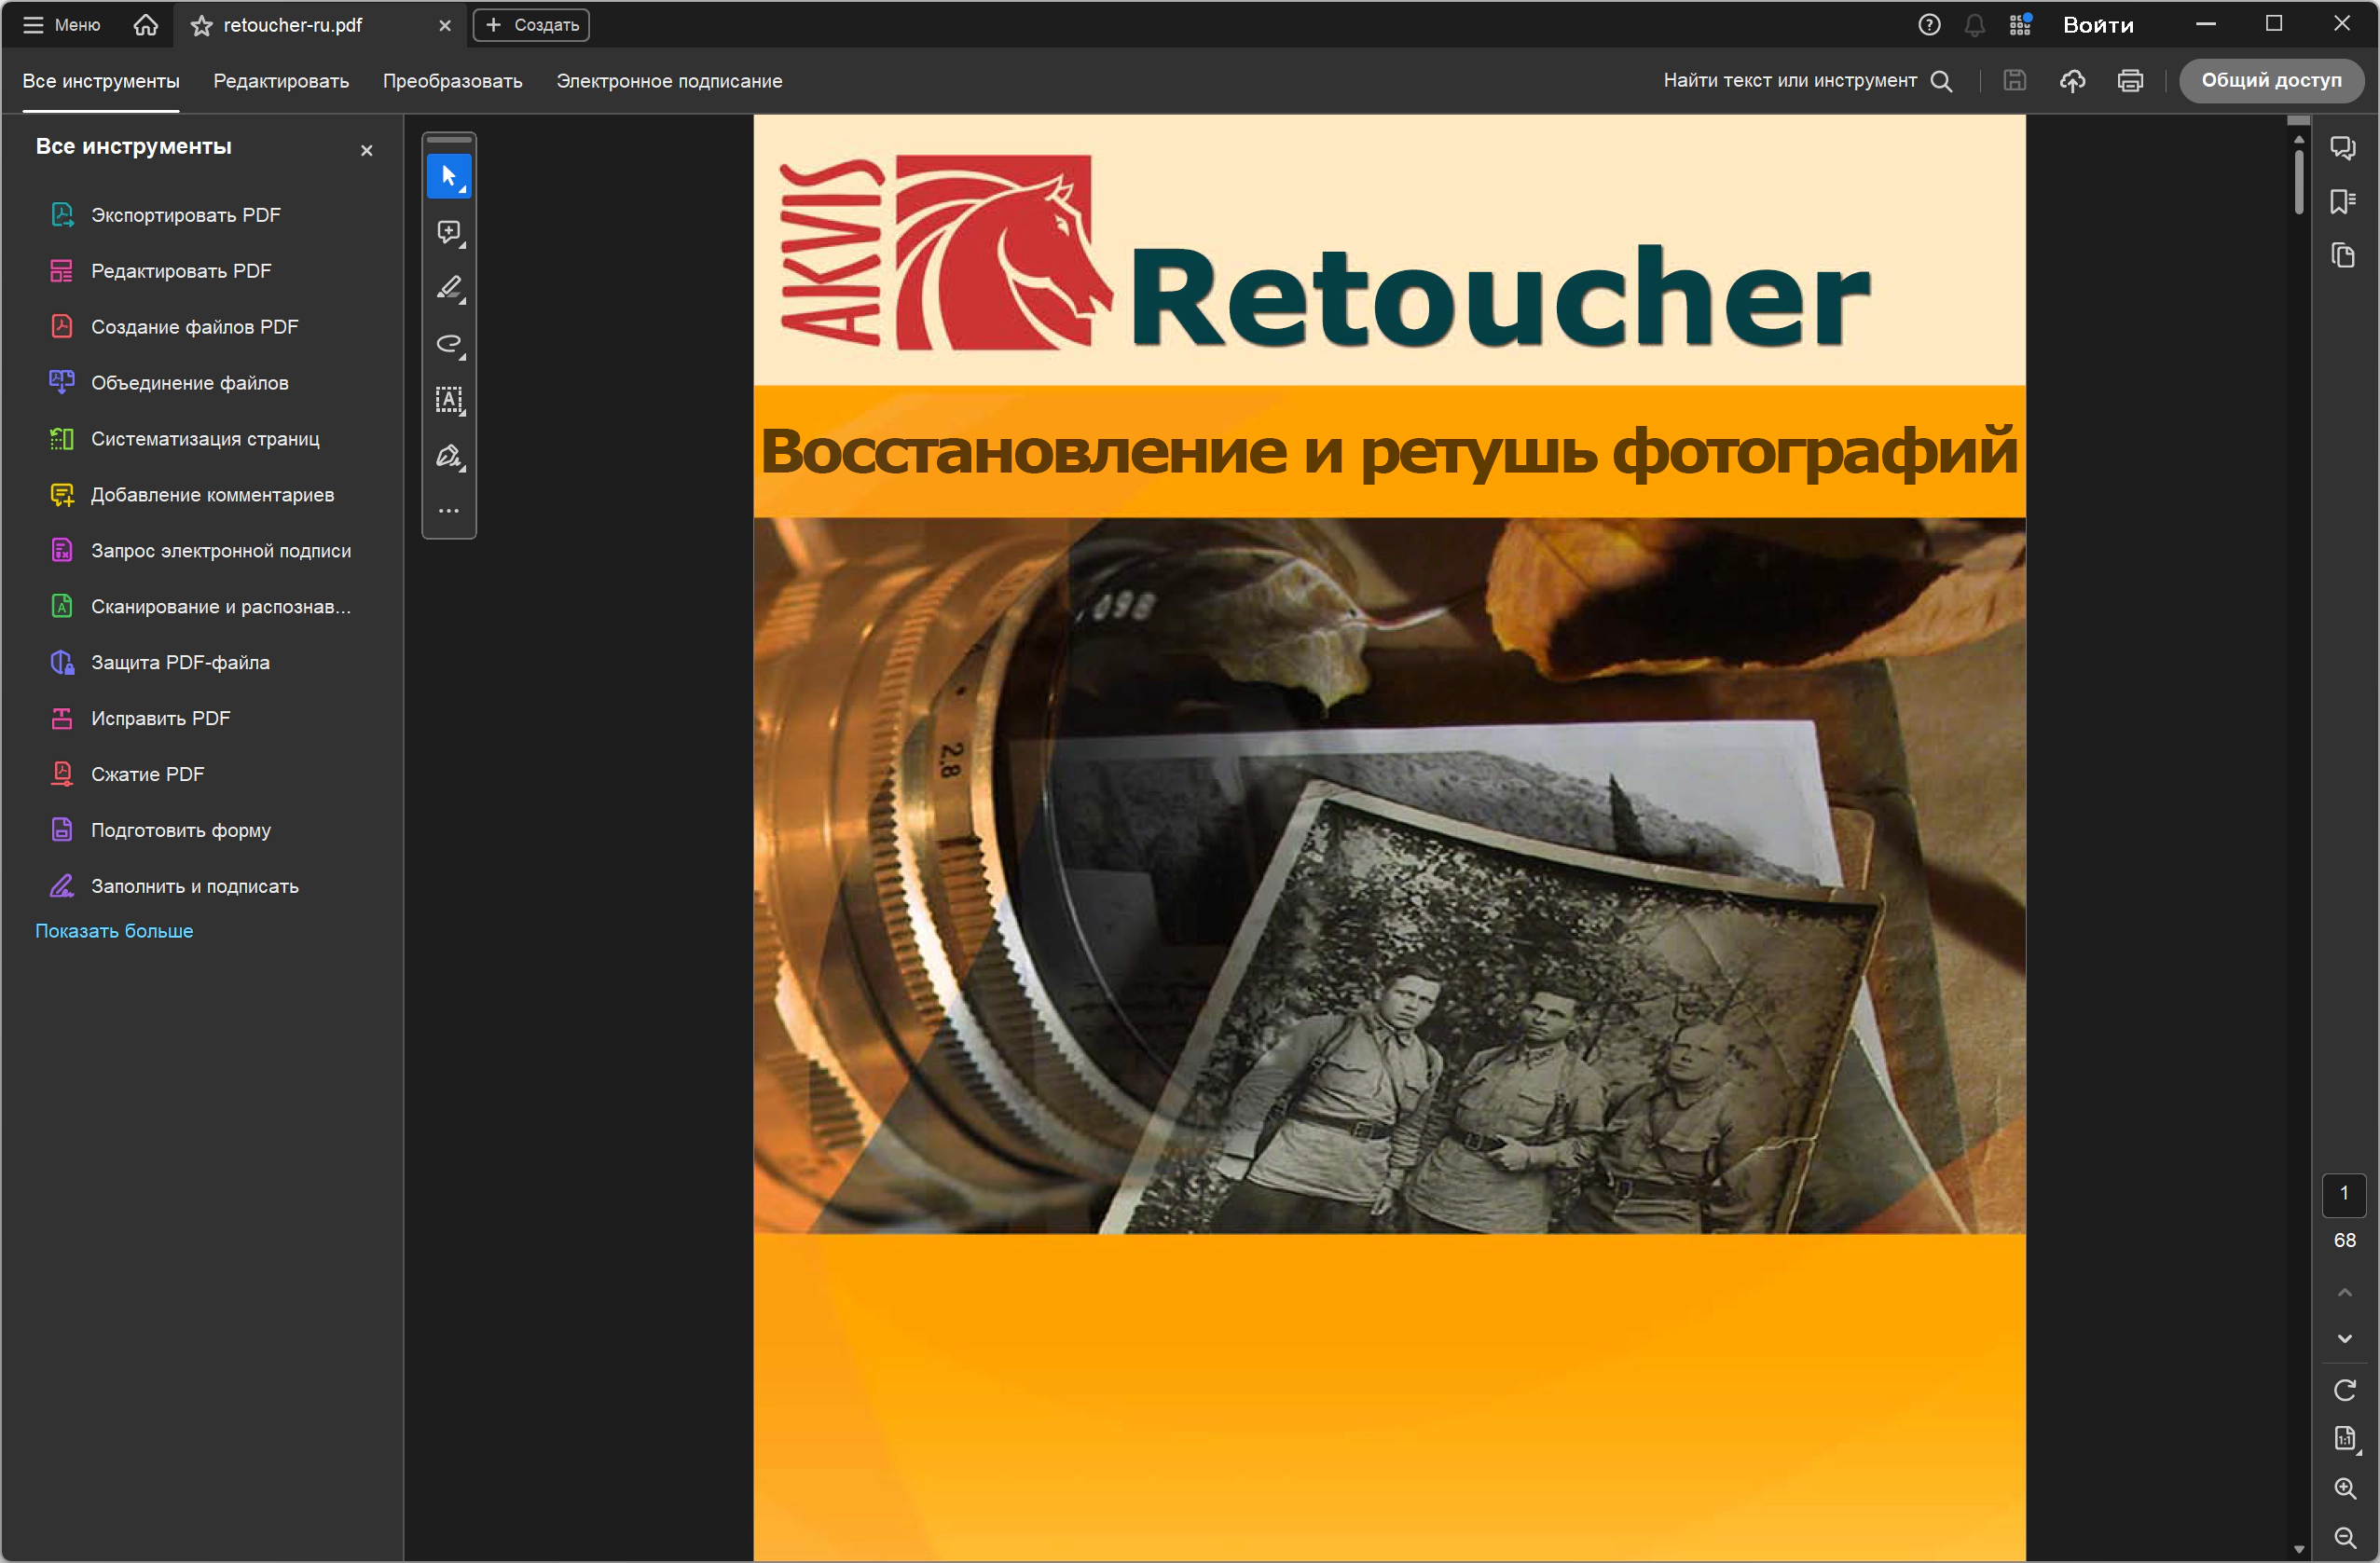Switch to Редактировать tab
The width and height of the screenshot is (2380, 1563).
point(281,81)
